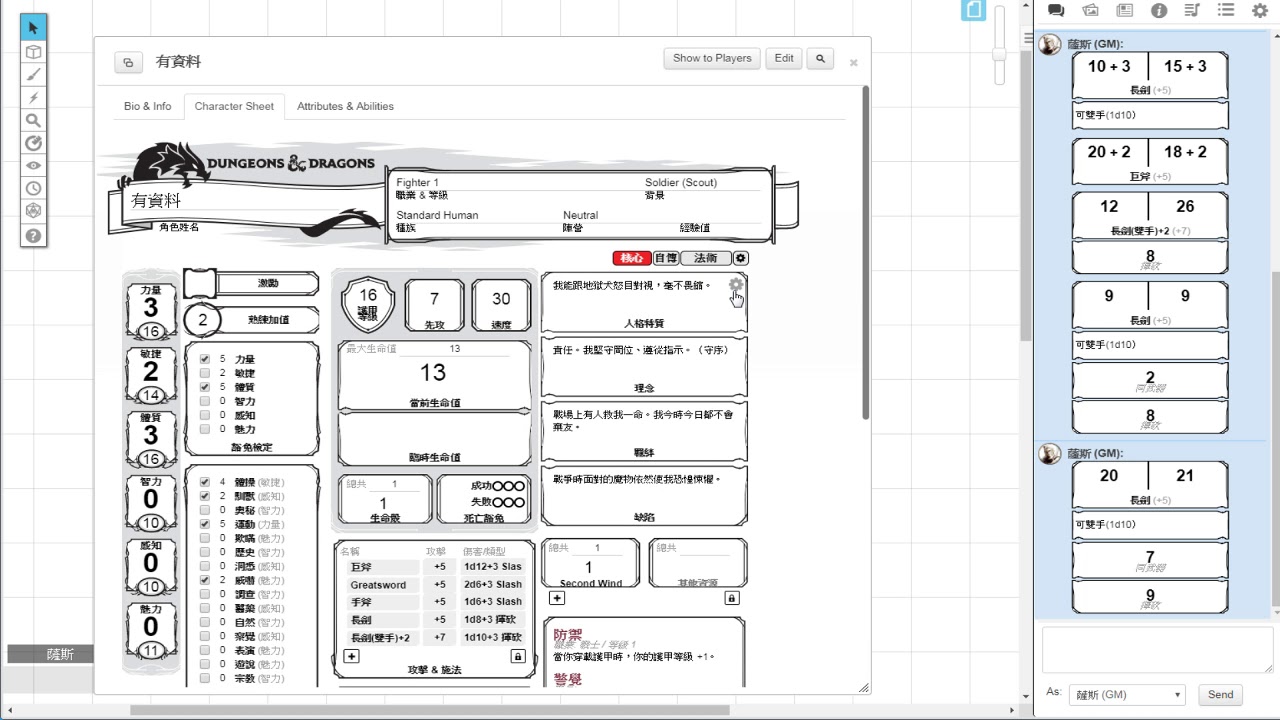Toggle the 力量 saving throw proficiency checkbox
Viewport: 1280px width, 720px height.
pyautogui.click(x=205, y=359)
